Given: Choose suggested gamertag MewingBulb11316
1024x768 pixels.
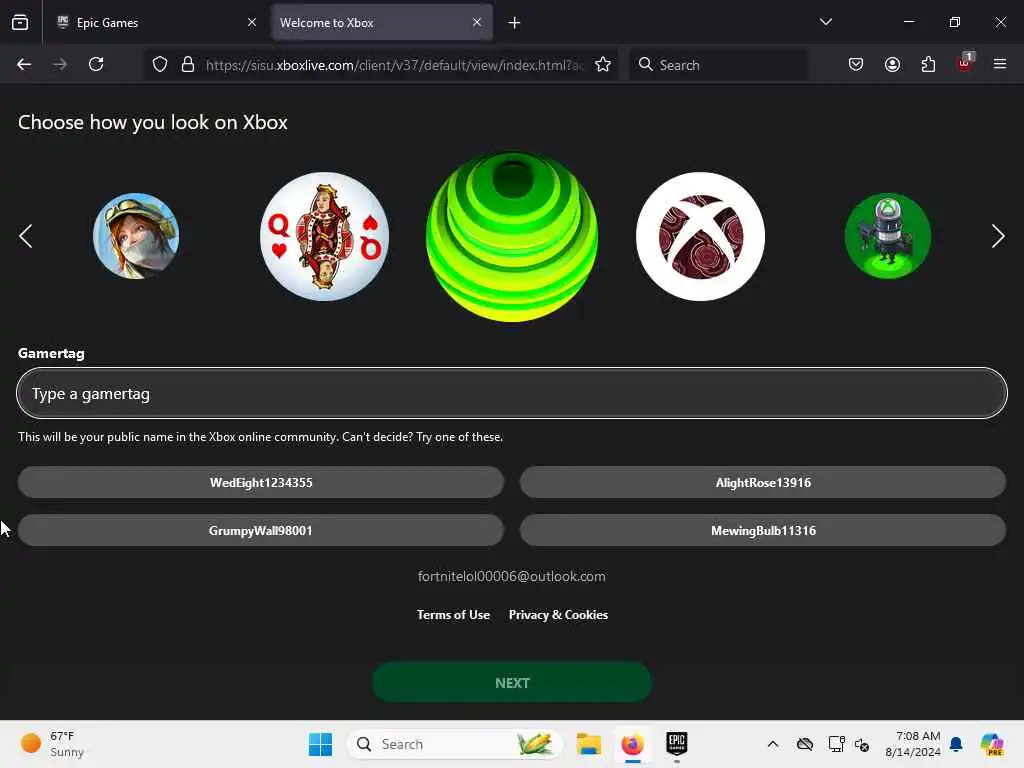Looking at the screenshot, I should point(763,530).
